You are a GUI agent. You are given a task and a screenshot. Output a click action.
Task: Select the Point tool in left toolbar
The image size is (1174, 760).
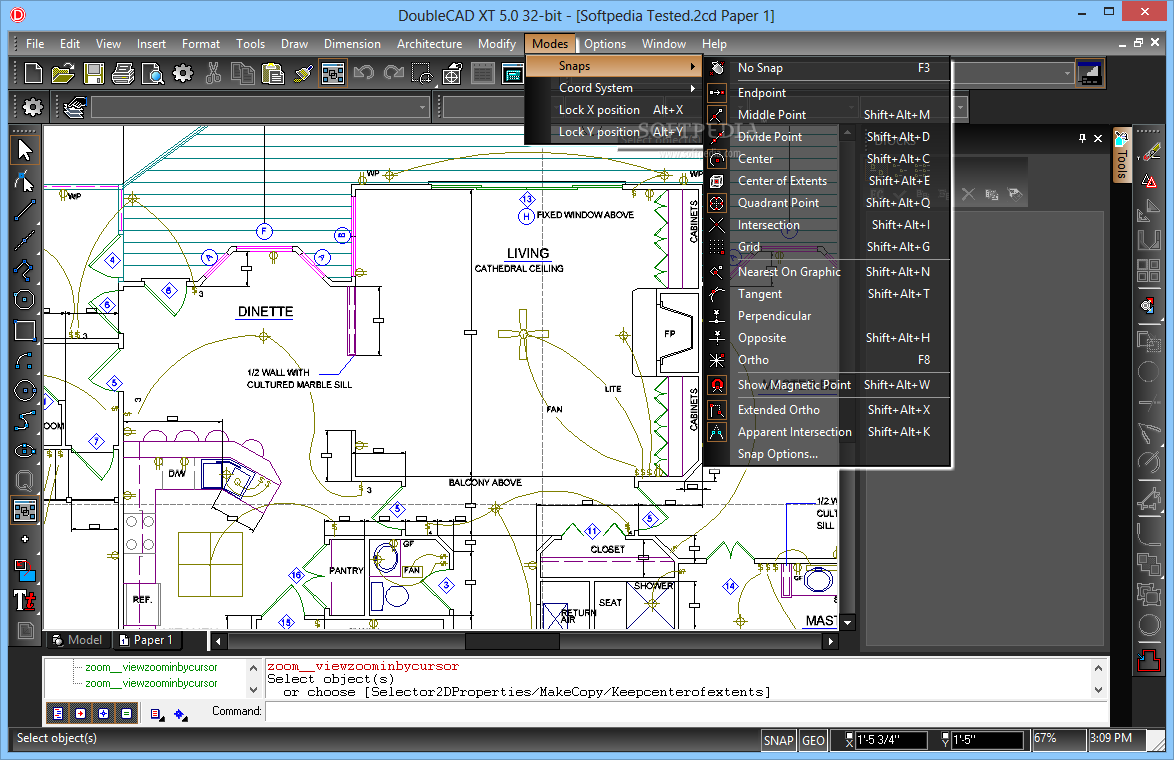[25, 539]
